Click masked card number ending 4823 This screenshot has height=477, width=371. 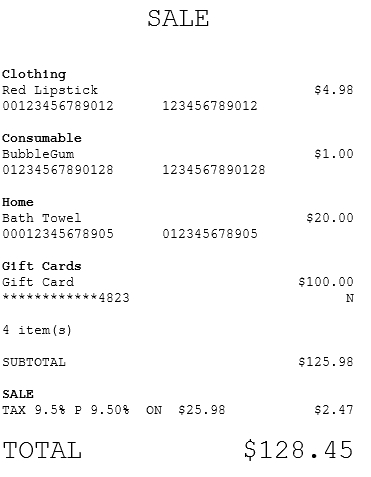[66, 298]
